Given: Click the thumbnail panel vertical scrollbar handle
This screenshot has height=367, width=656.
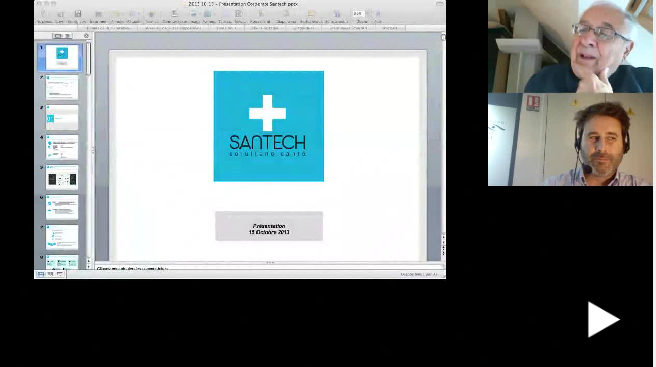Looking at the screenshot, I should [x=88, y=59].
